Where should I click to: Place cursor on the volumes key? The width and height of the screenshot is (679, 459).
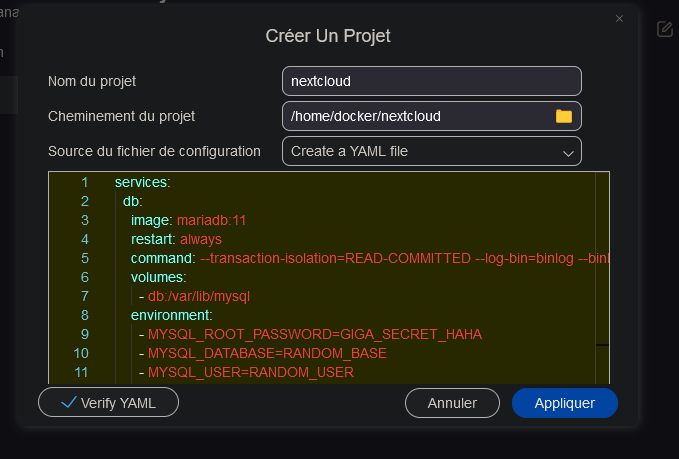coord(157,277)
